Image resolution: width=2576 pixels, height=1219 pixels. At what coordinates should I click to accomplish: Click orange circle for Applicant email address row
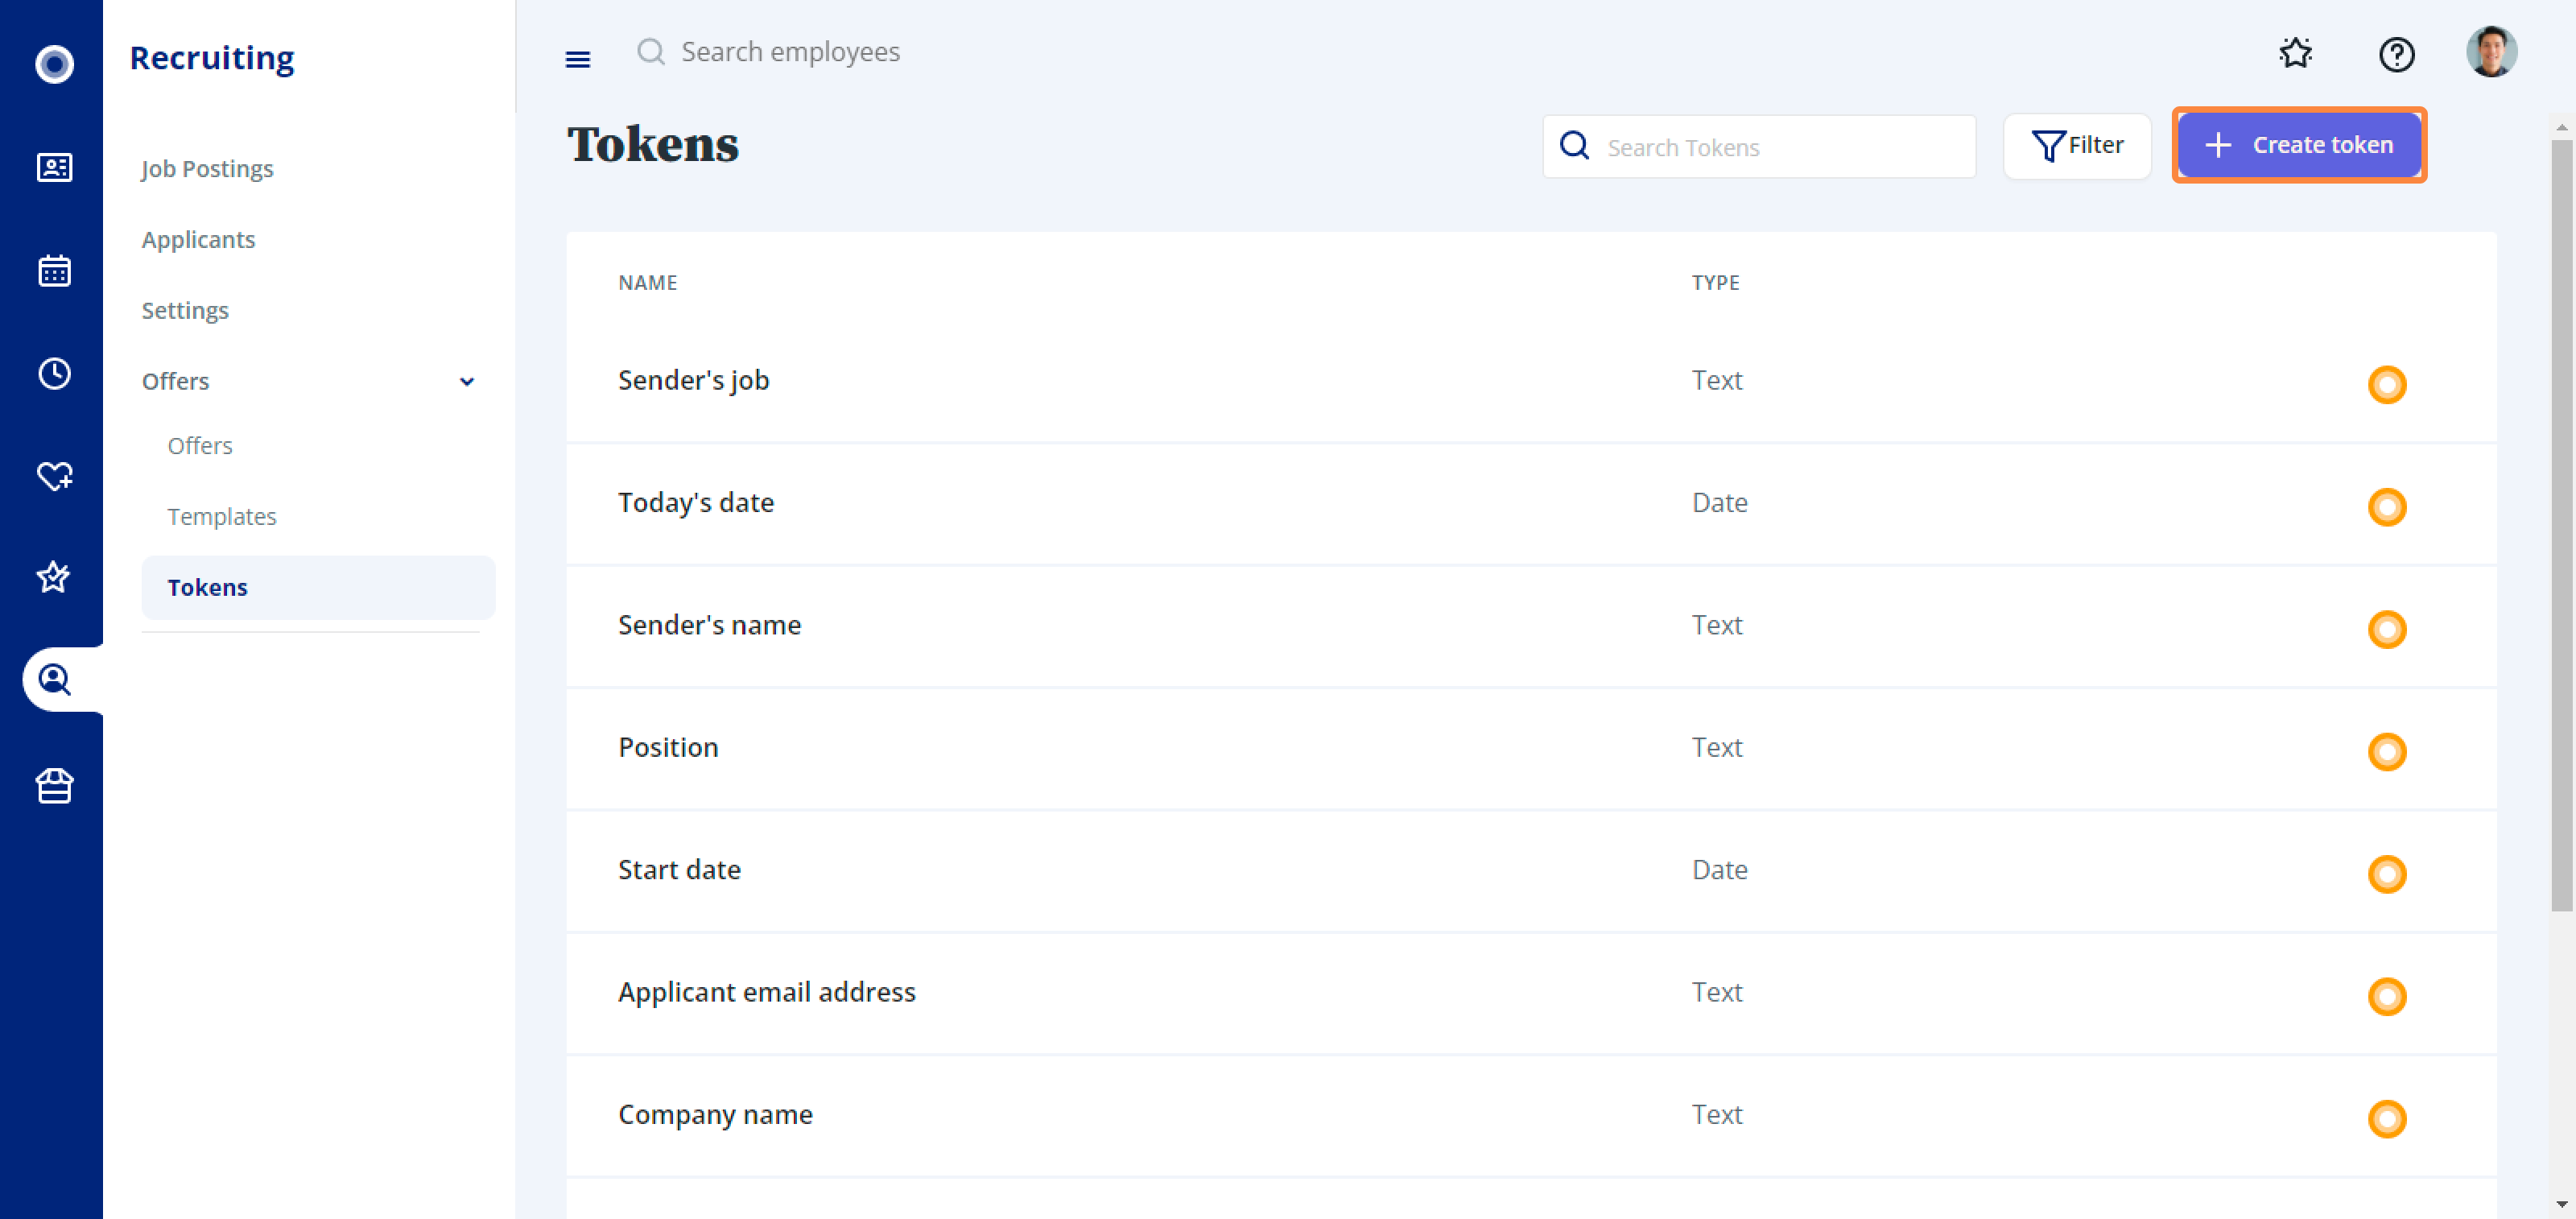(x=2386, y=996)
